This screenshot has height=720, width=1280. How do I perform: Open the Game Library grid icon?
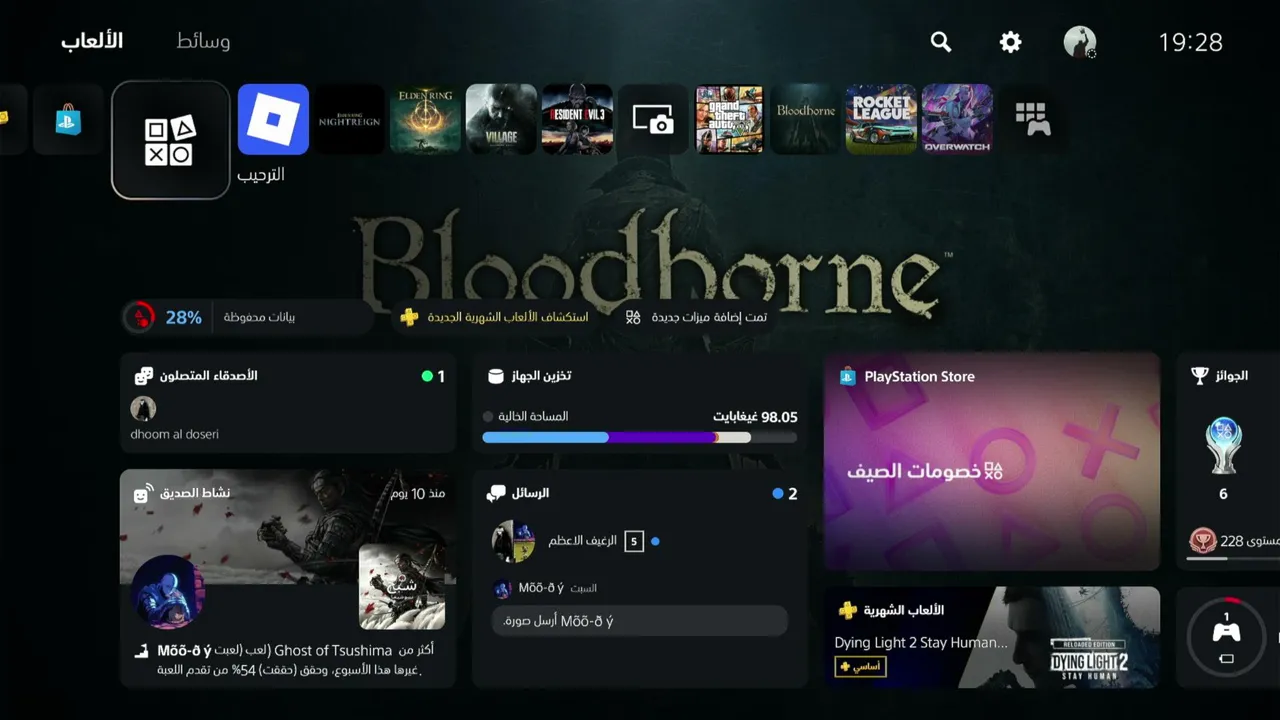[1033, 119]
